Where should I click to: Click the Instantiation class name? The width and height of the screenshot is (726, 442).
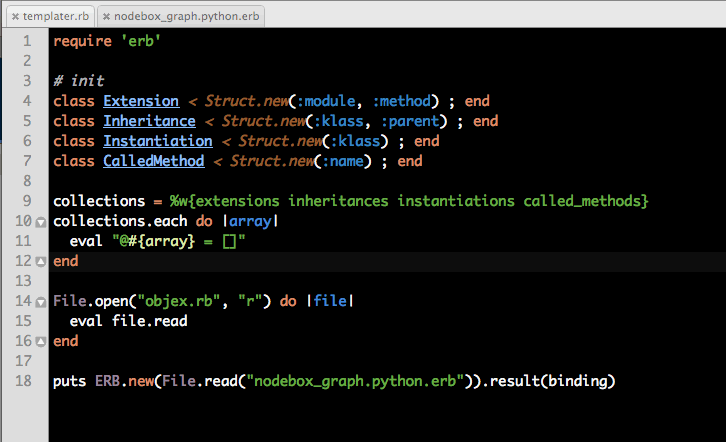point(157,141)
